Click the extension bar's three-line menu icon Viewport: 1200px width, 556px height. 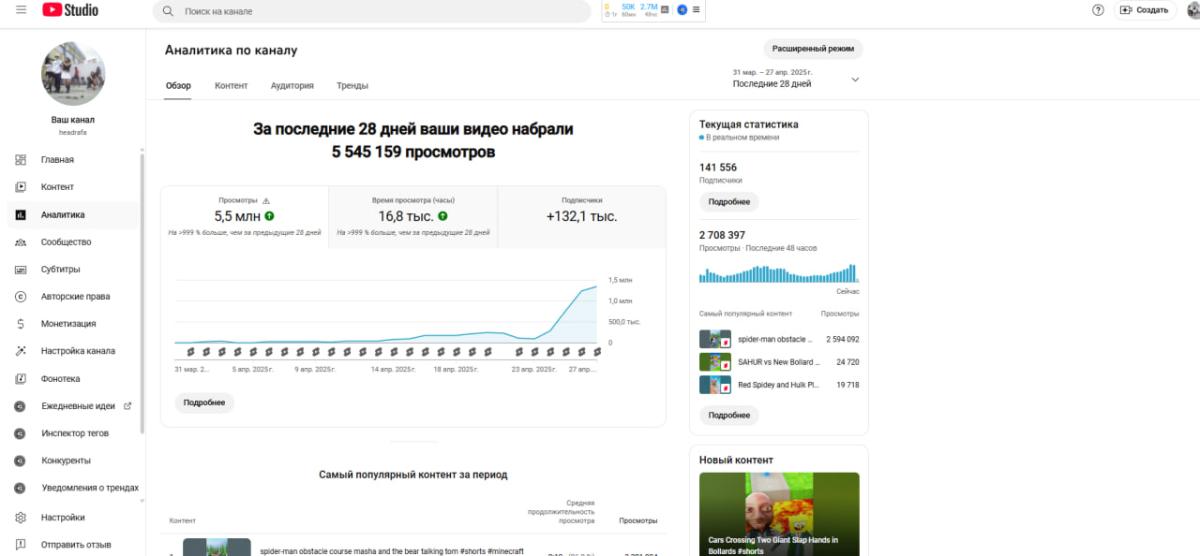(696, 9)
